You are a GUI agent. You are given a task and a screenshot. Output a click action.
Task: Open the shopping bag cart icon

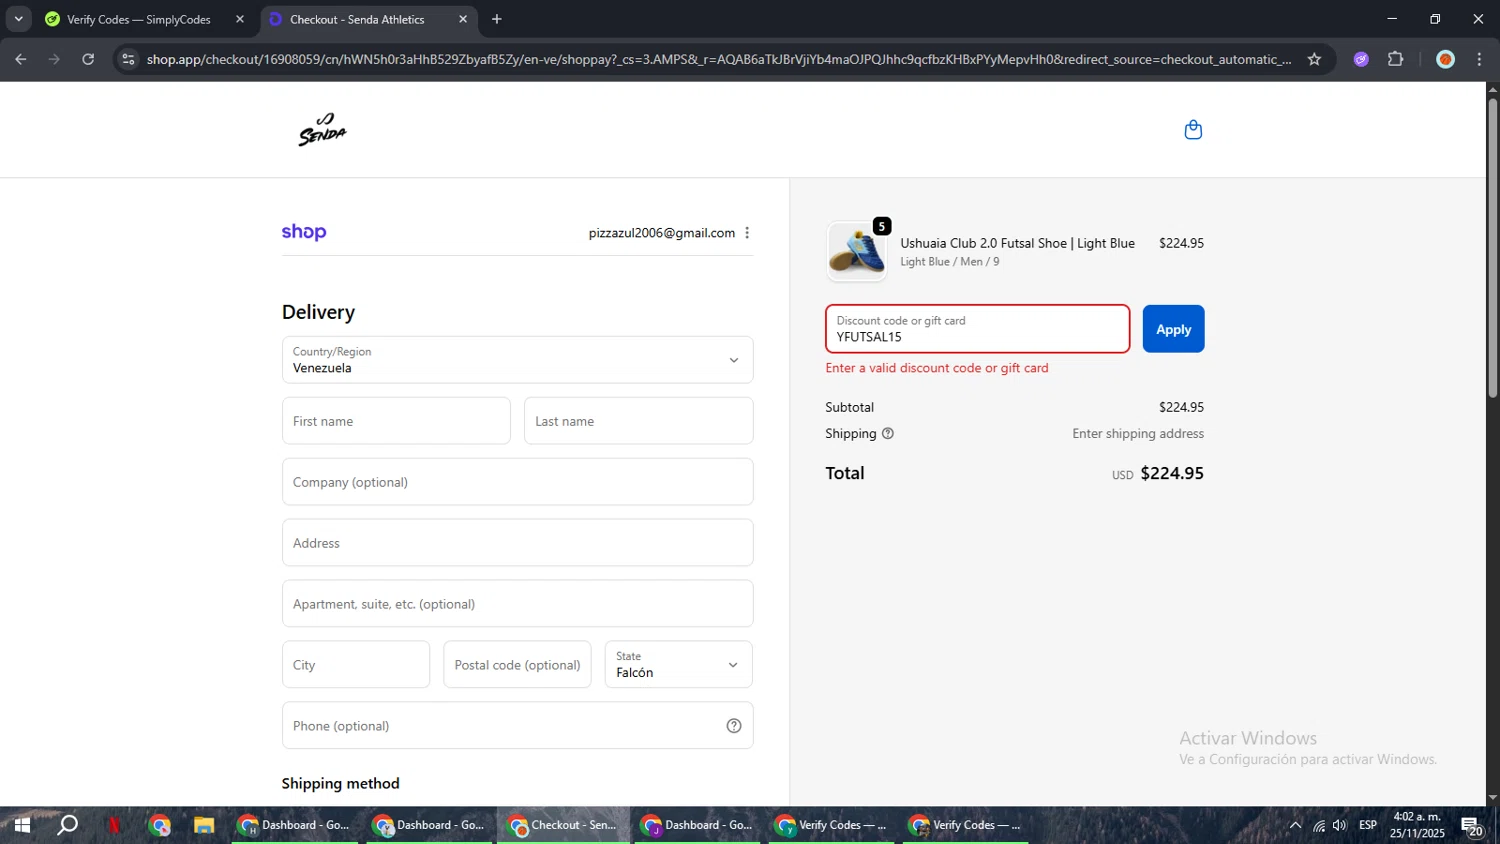[x=1193, y=130]
